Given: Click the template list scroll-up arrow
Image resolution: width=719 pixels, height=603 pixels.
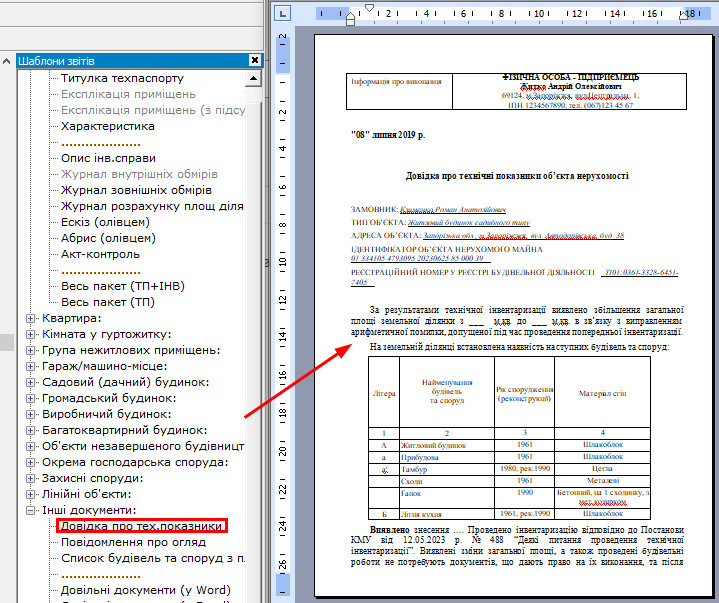Looking at the screenshot, I should pyautogui.click(x=253, y=78).
